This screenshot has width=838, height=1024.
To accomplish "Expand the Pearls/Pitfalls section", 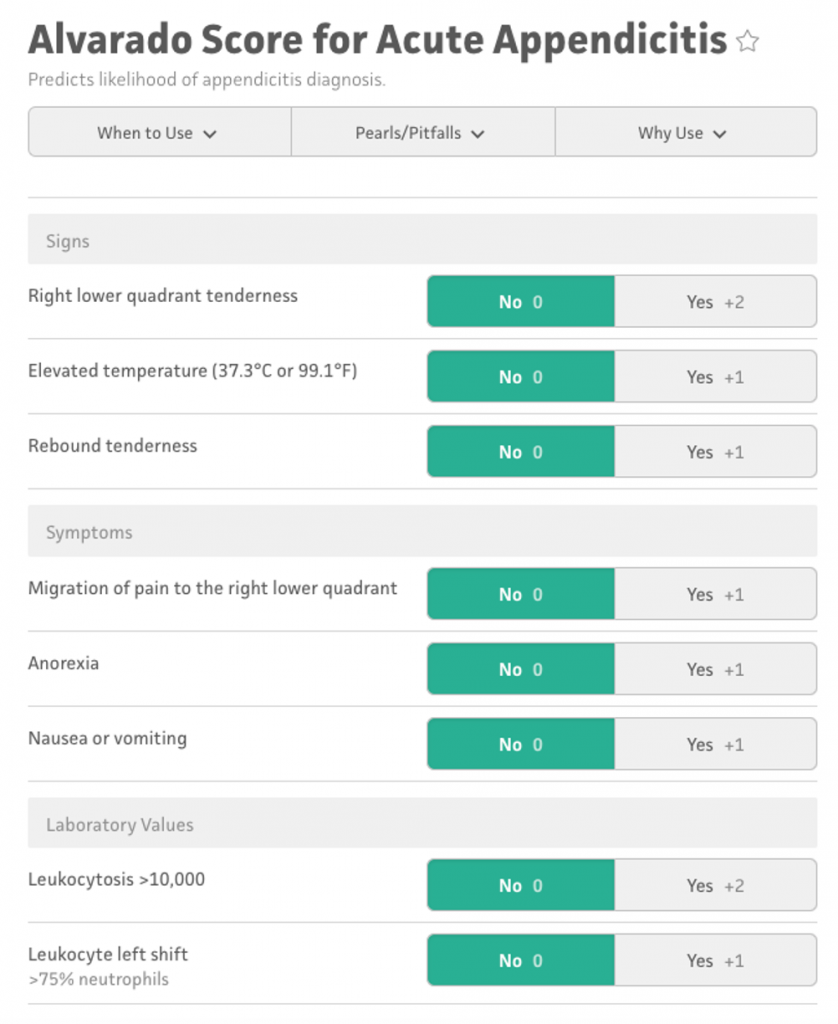I will pos(422,132).
